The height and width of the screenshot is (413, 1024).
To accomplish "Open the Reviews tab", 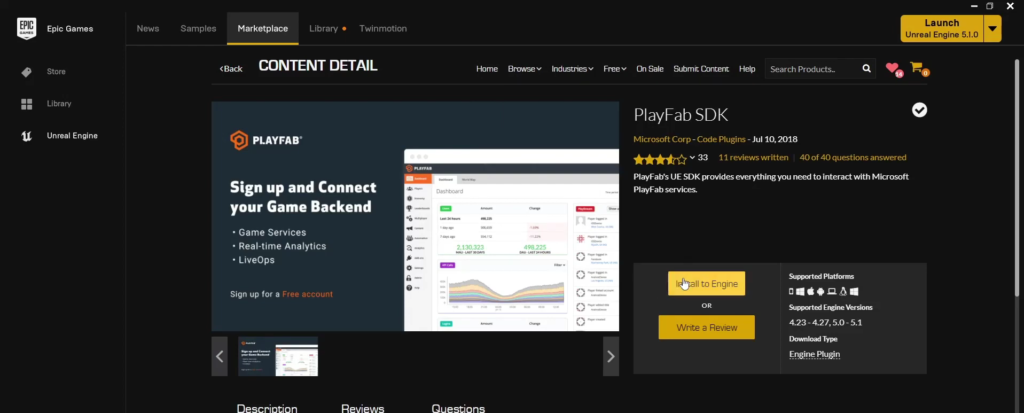I will tap(362, 408).
